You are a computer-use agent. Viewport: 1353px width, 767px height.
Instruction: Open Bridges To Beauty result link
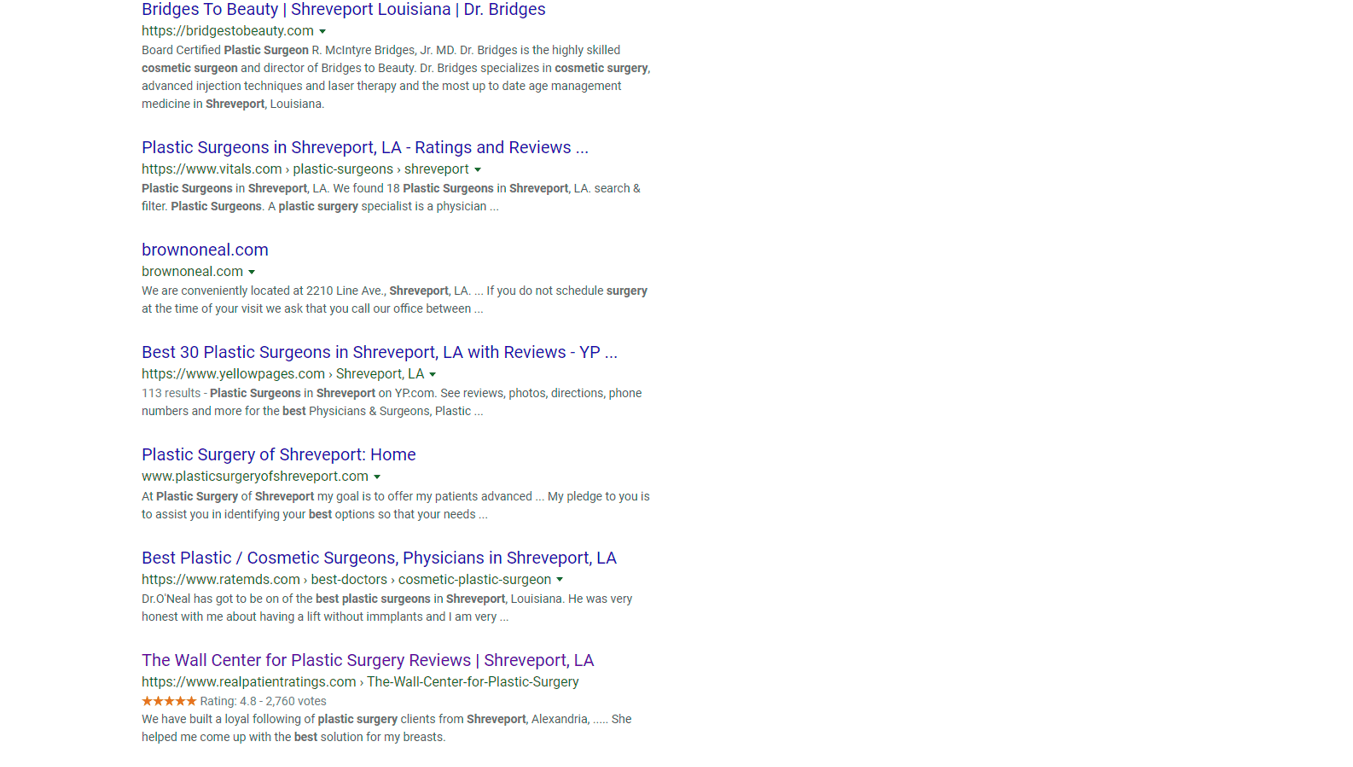coord(343,10)
